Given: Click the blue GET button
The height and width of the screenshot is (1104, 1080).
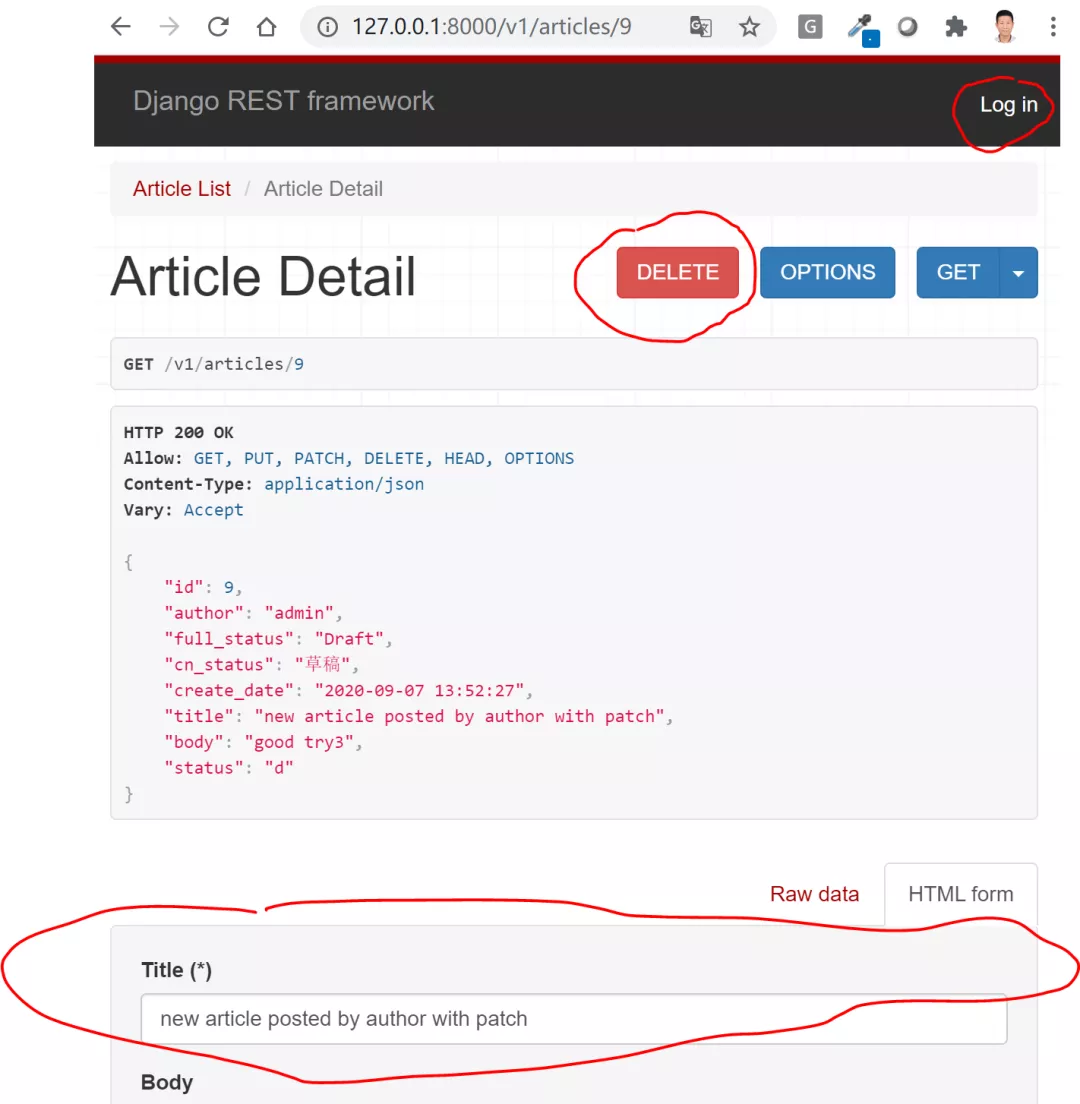Looking at the screenshot, I should [x=957, y=272].
